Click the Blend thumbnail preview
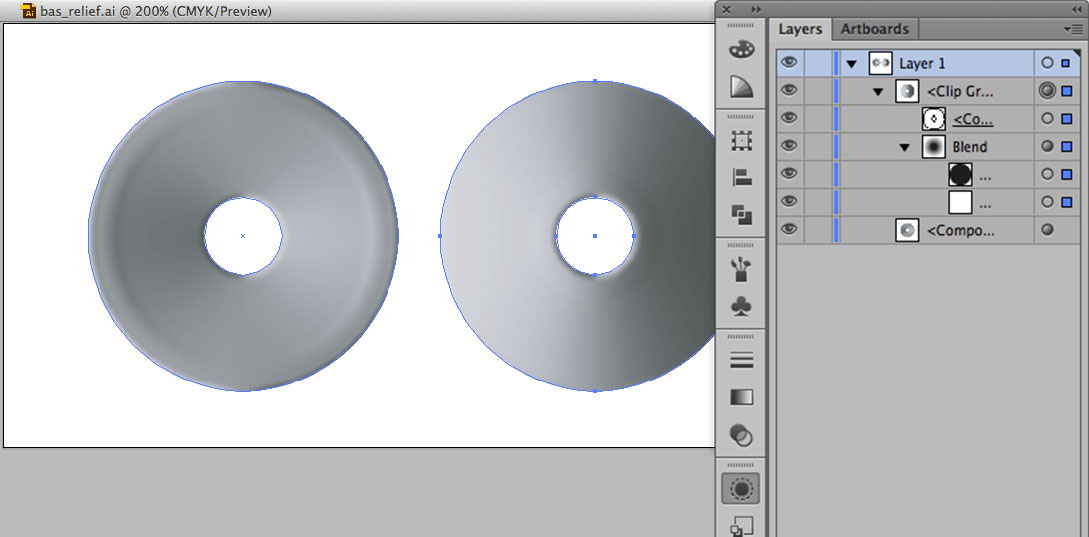1089x537 pixels. pos(933,147)
